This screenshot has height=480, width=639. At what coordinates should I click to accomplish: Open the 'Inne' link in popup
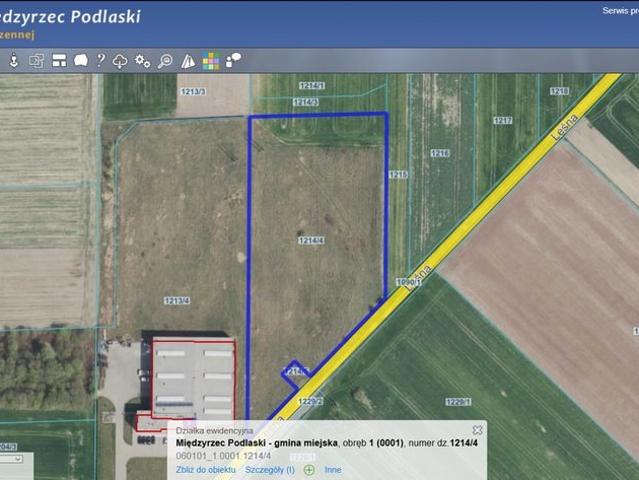pyautogui.click(x=333, y=469)
